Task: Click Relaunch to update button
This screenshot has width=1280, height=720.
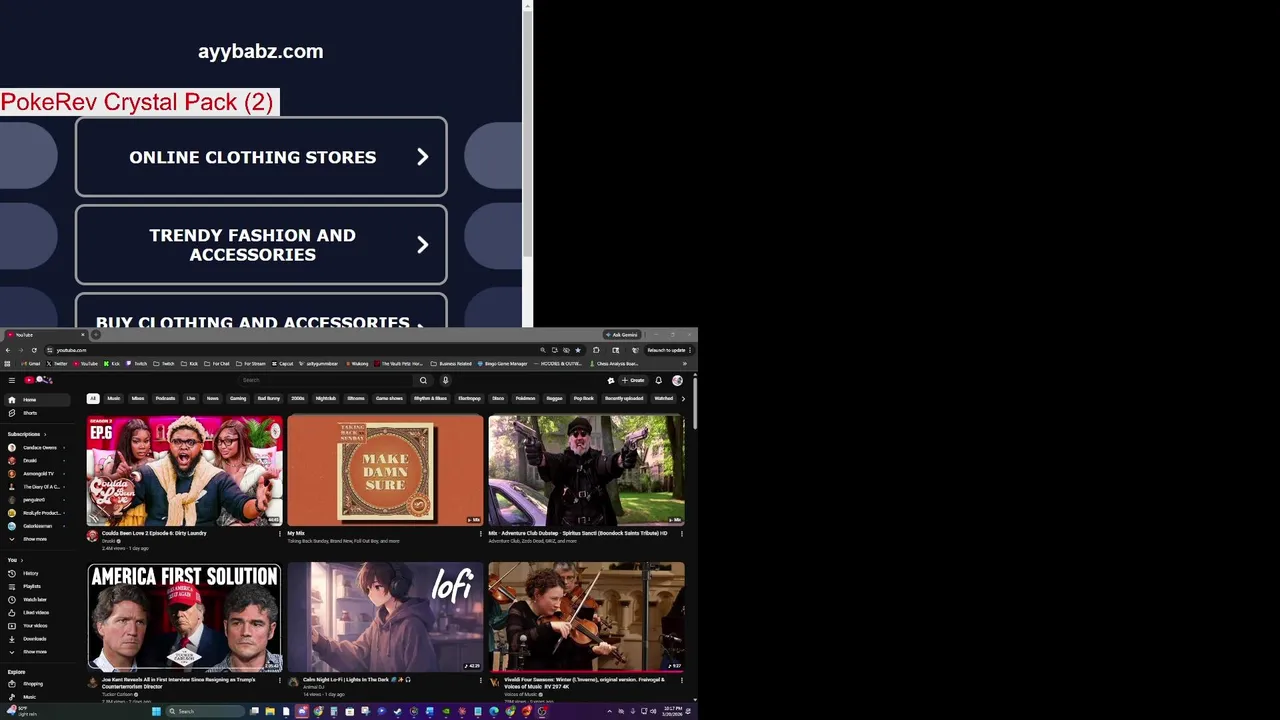Action: [667, 350]
